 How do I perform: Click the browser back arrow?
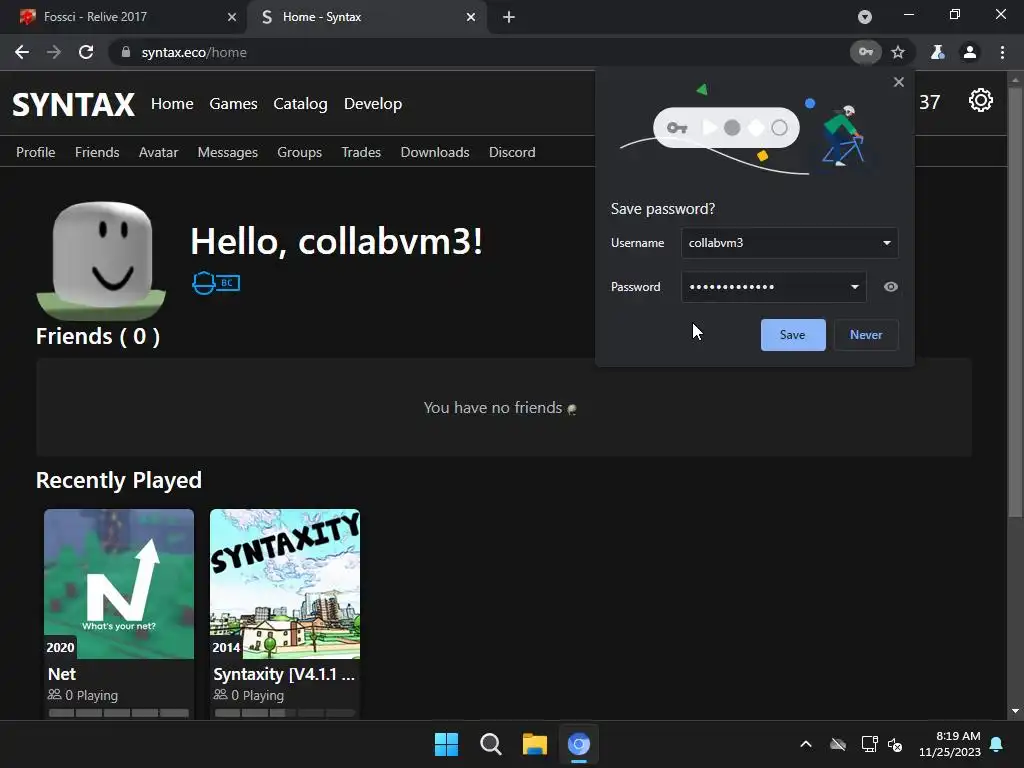[x=22, y=52]
